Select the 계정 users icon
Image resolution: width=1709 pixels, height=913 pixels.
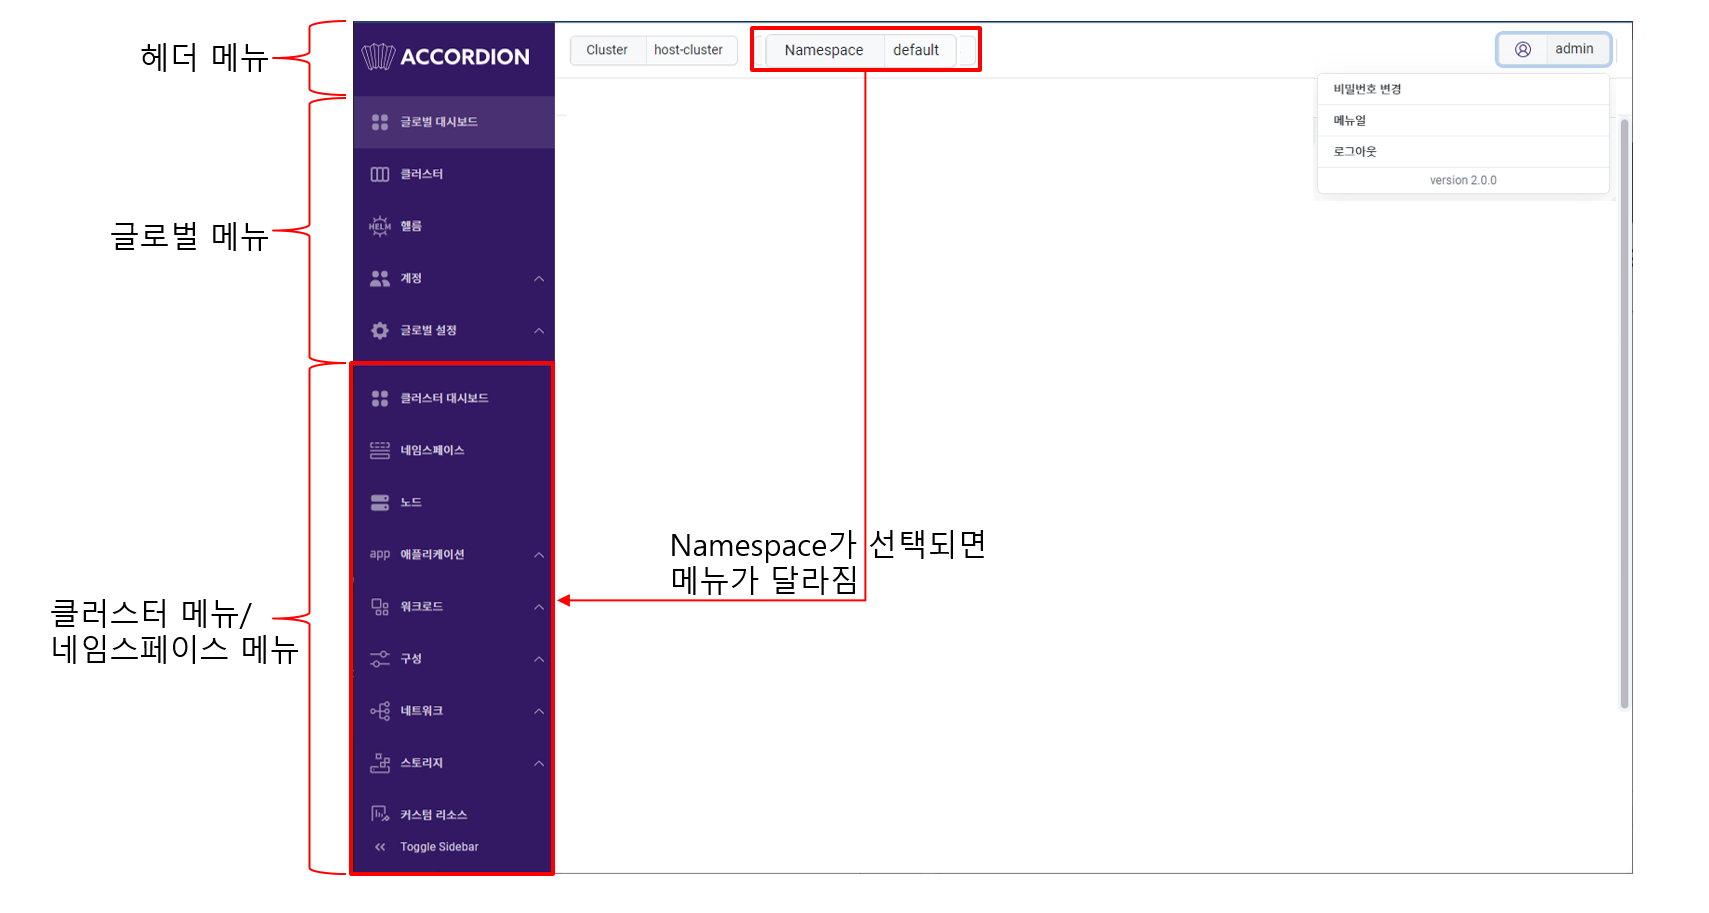pyautogui.click(x=380, y=278)
